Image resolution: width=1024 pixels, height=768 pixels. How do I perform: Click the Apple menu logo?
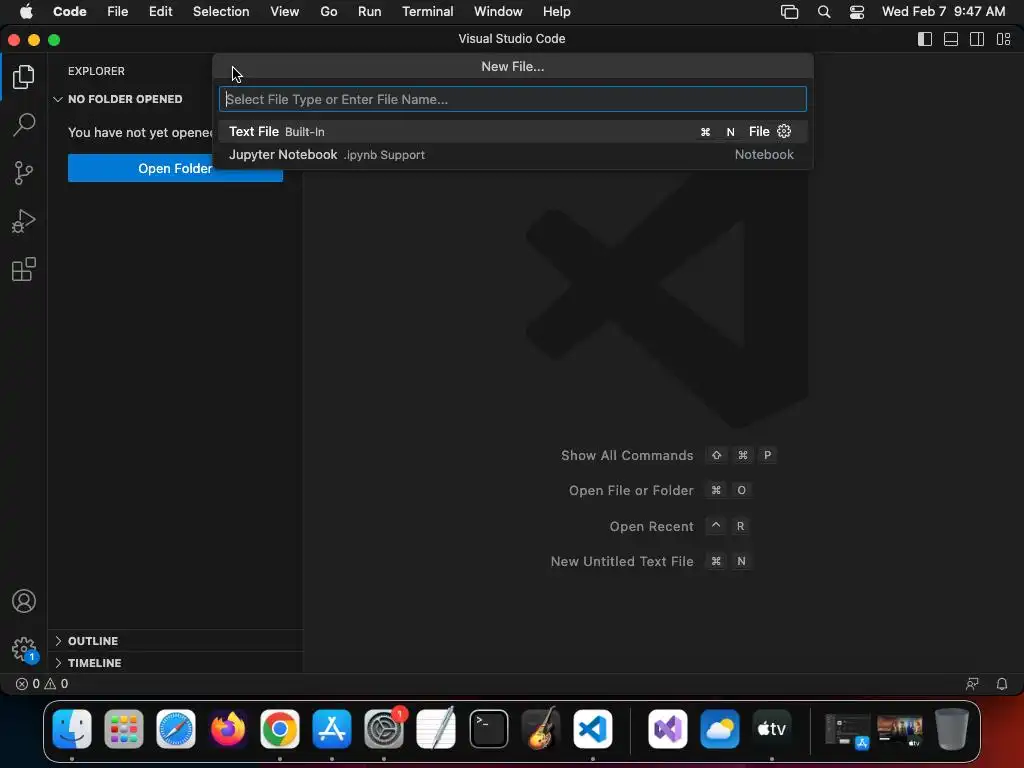[x=26, y=12]
